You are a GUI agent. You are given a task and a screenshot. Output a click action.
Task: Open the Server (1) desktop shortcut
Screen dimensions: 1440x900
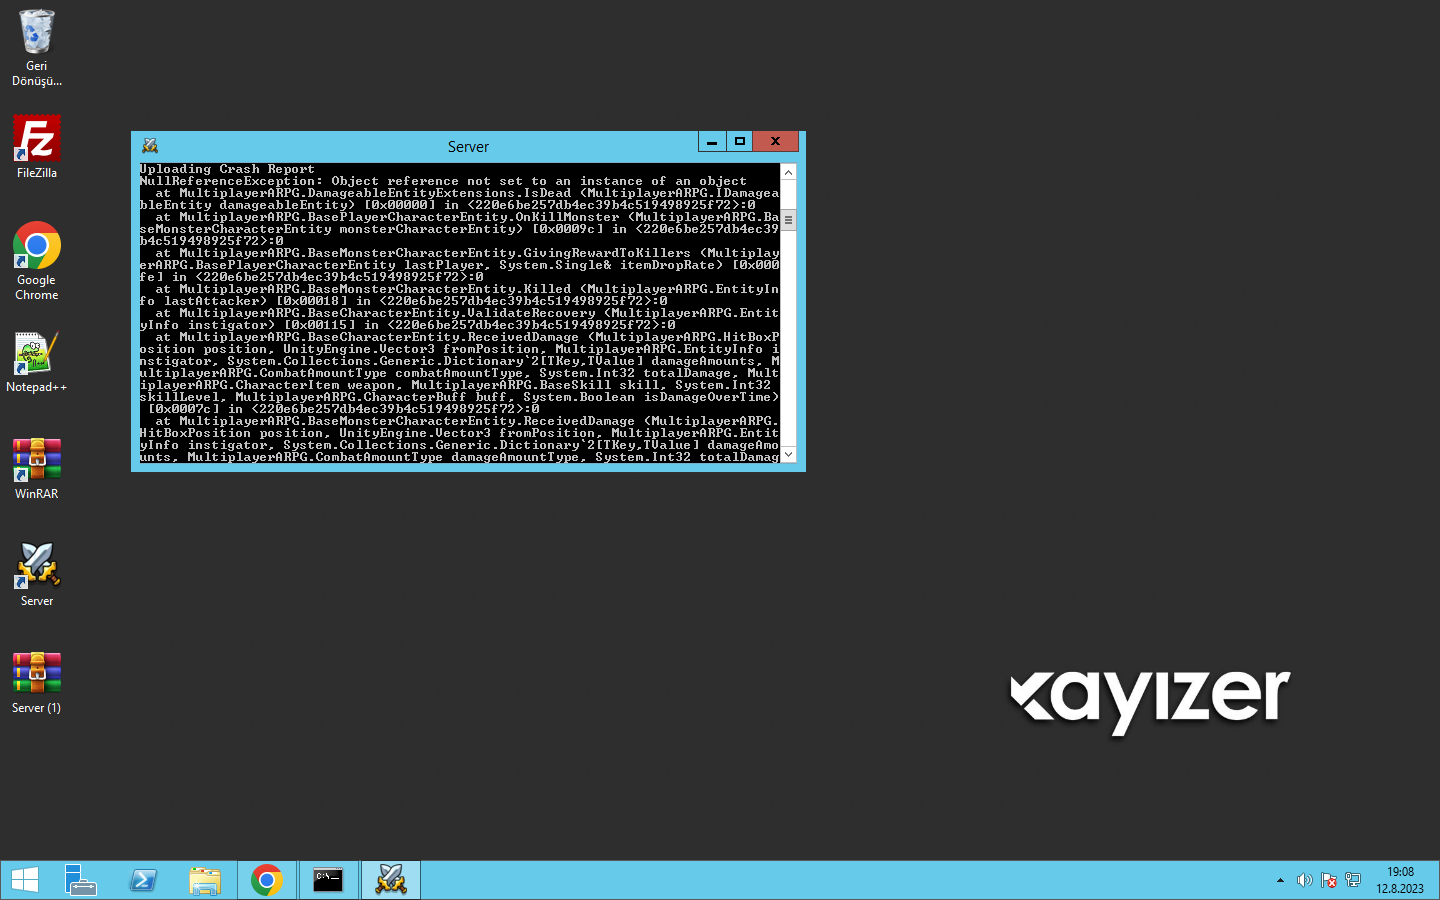pyautogui.click(x=36, y=674)
